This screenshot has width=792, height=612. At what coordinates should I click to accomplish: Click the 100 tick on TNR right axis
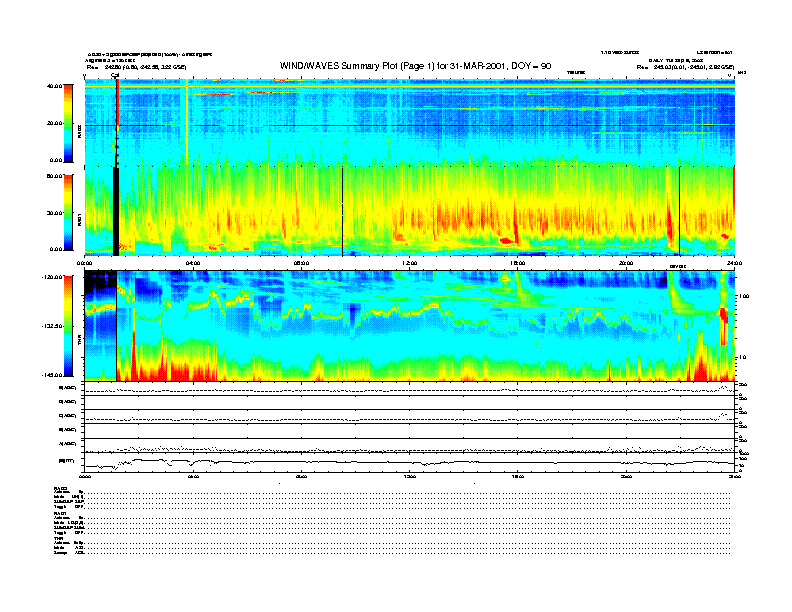(744, 296)
